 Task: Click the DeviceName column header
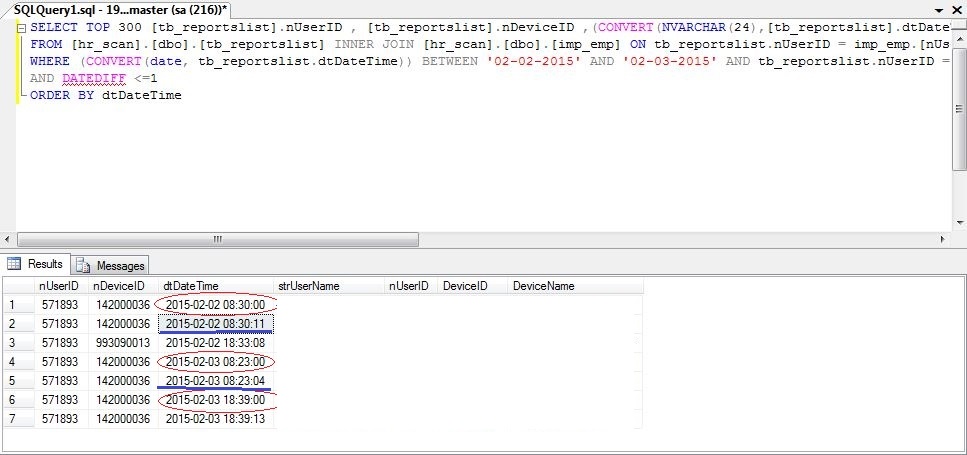pos(576,286)
